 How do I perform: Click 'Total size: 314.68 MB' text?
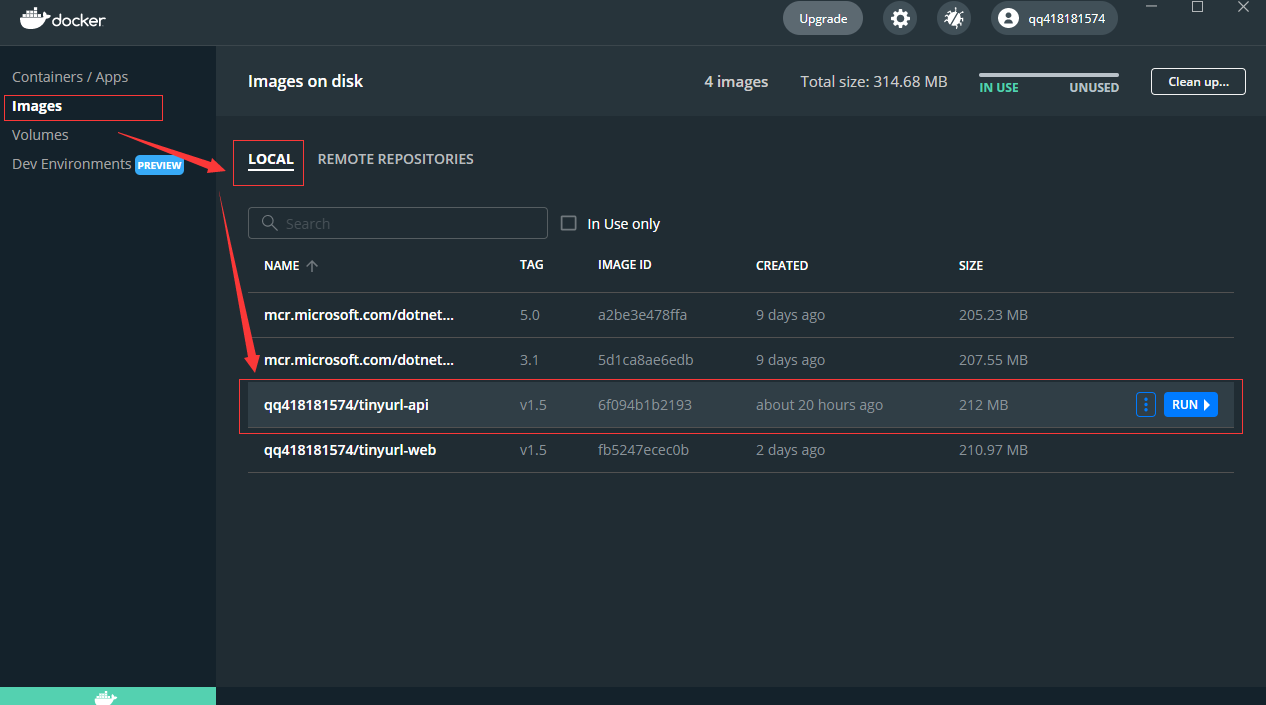pyautogui.click(x=874, y=82)
